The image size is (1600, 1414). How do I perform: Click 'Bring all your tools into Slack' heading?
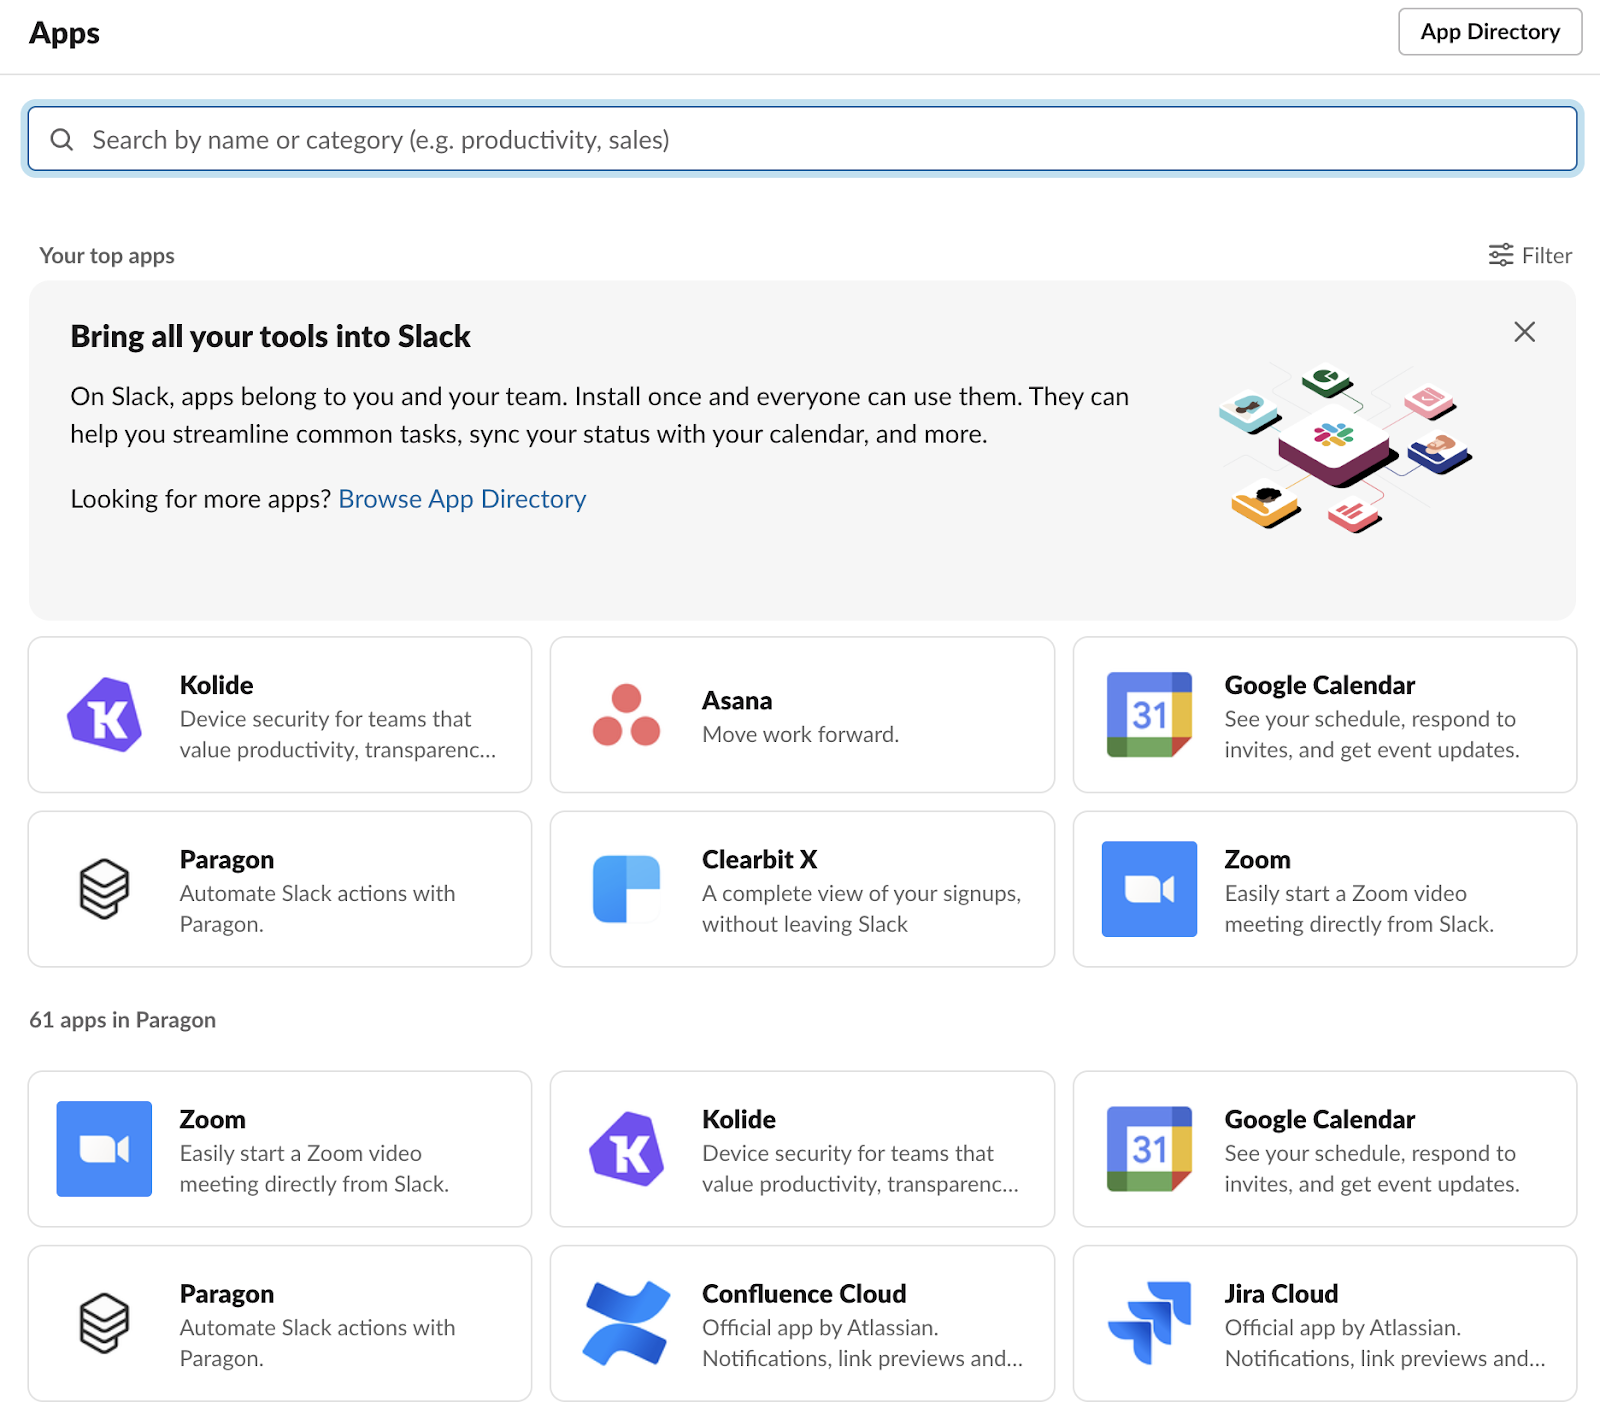[x=270, y=337]
